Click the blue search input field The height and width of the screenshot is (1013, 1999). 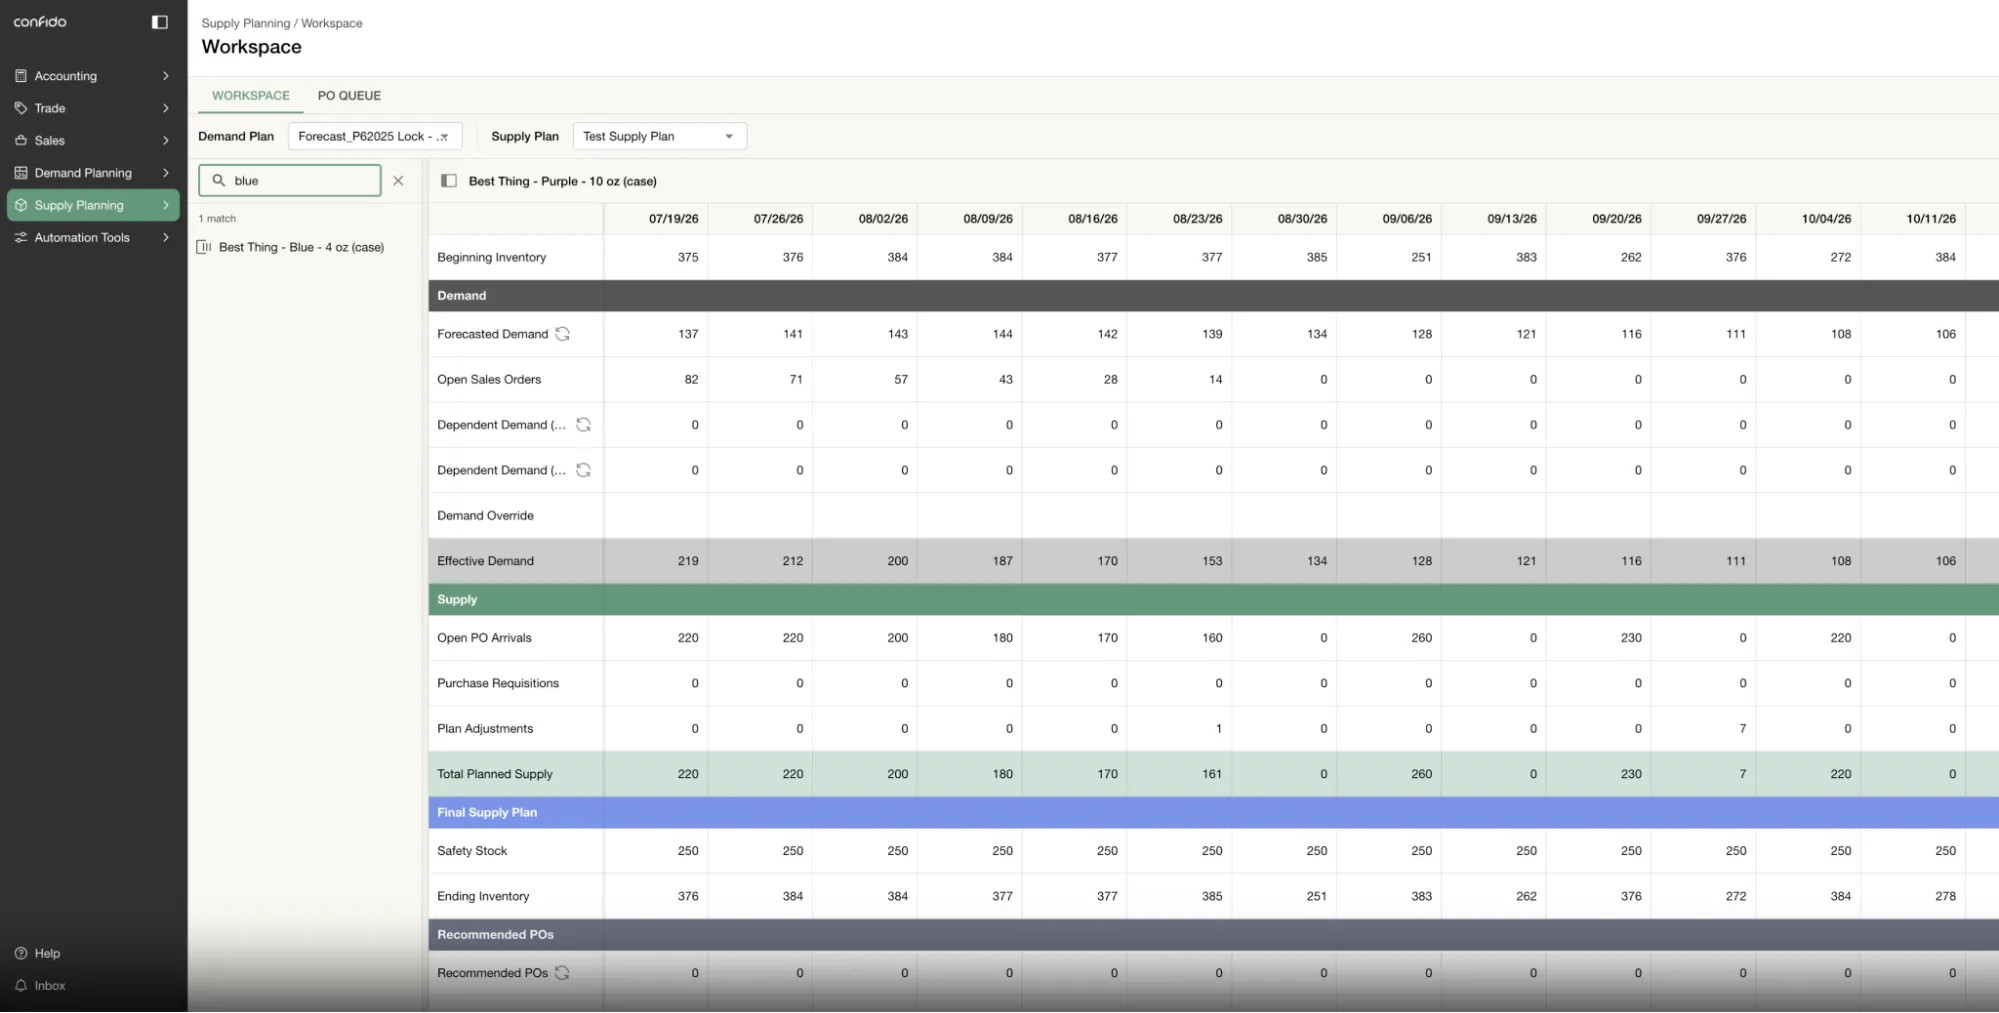290,181
